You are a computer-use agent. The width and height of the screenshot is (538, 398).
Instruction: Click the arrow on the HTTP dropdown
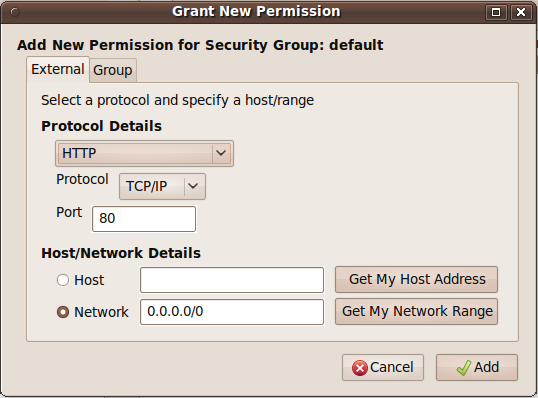pyautogui.click(x=221, y=153)
